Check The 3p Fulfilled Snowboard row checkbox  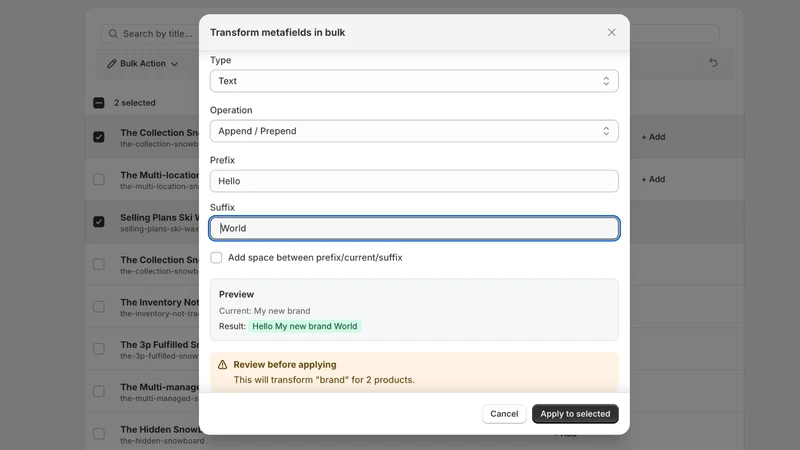pyautogui.click(x=99, y=348)
